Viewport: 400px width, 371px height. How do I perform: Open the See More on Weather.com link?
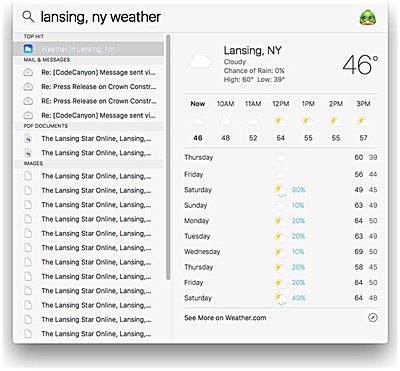click(x=225, y=318)
